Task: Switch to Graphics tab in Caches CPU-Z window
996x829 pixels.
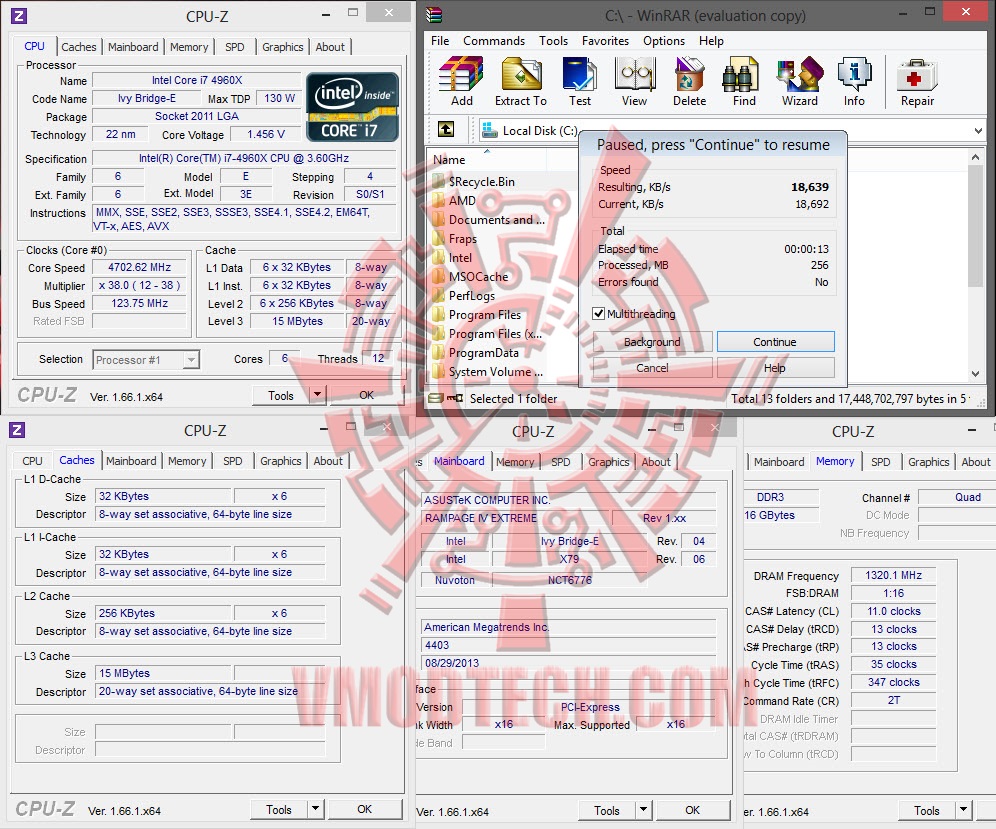Action: tap(280, 461)
